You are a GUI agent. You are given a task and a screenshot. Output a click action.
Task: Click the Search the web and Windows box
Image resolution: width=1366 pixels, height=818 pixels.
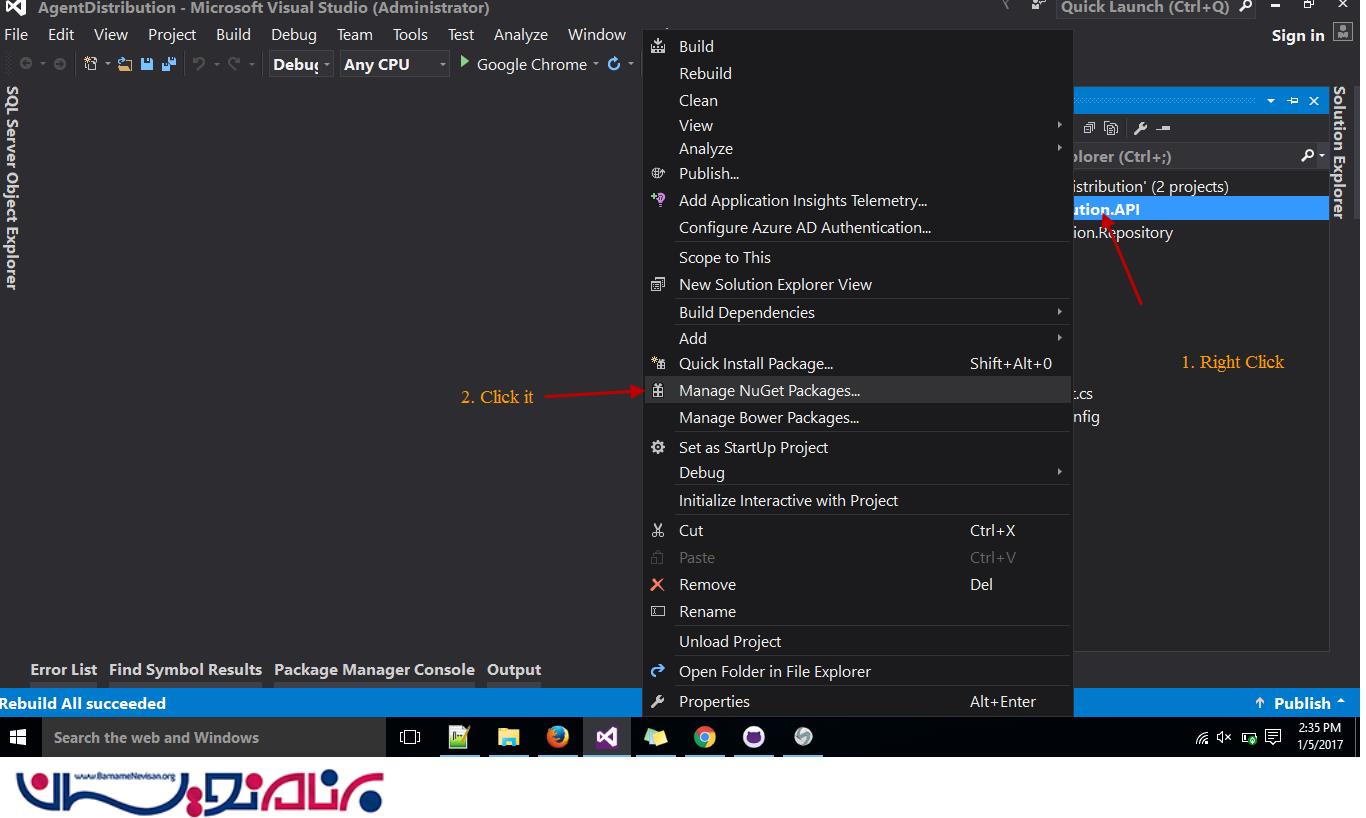[x=214, y=738]
